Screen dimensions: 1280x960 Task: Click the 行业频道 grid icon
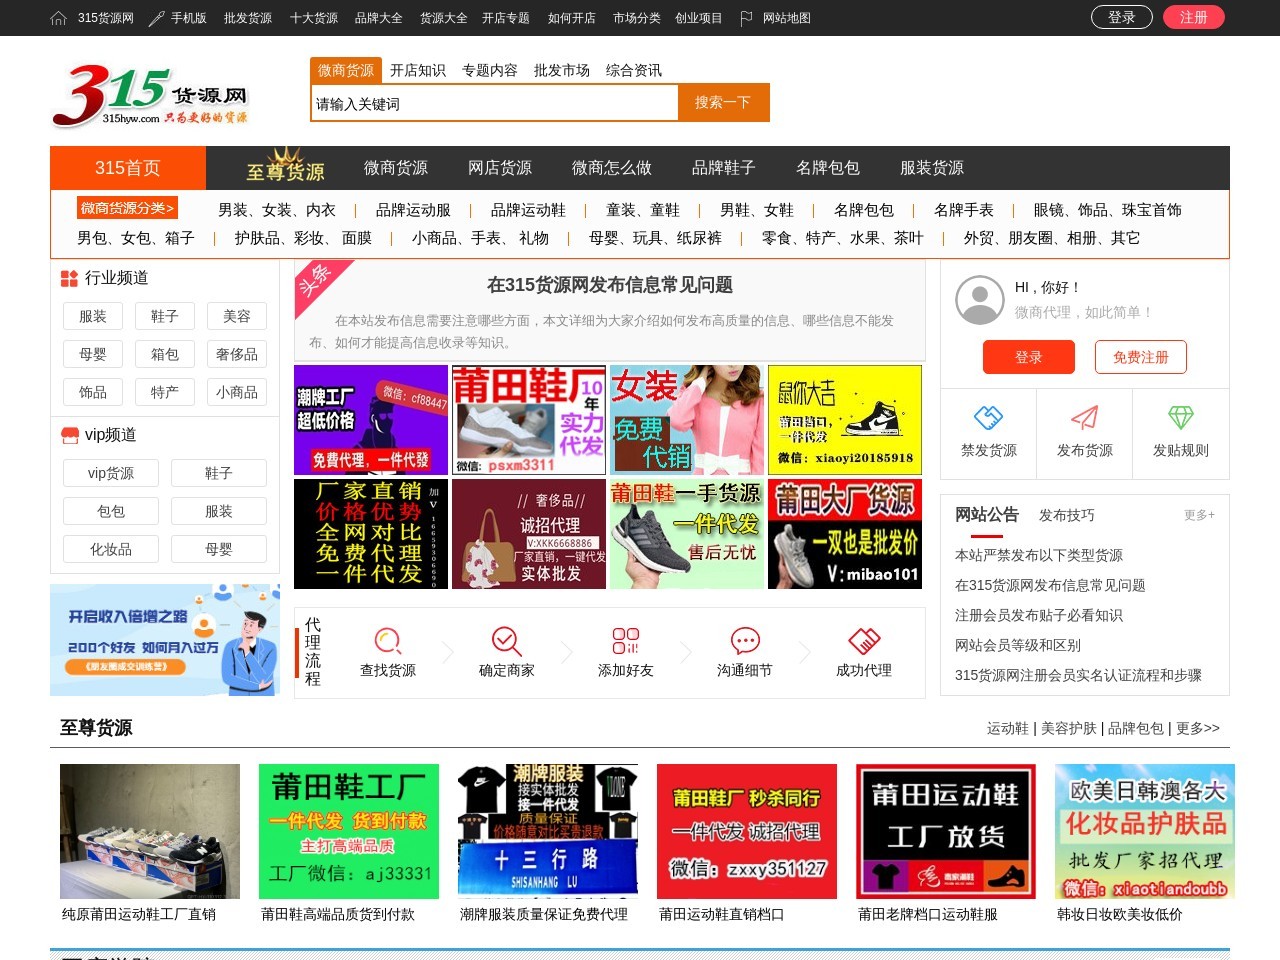pyautogui.click(x=69, y=278)
